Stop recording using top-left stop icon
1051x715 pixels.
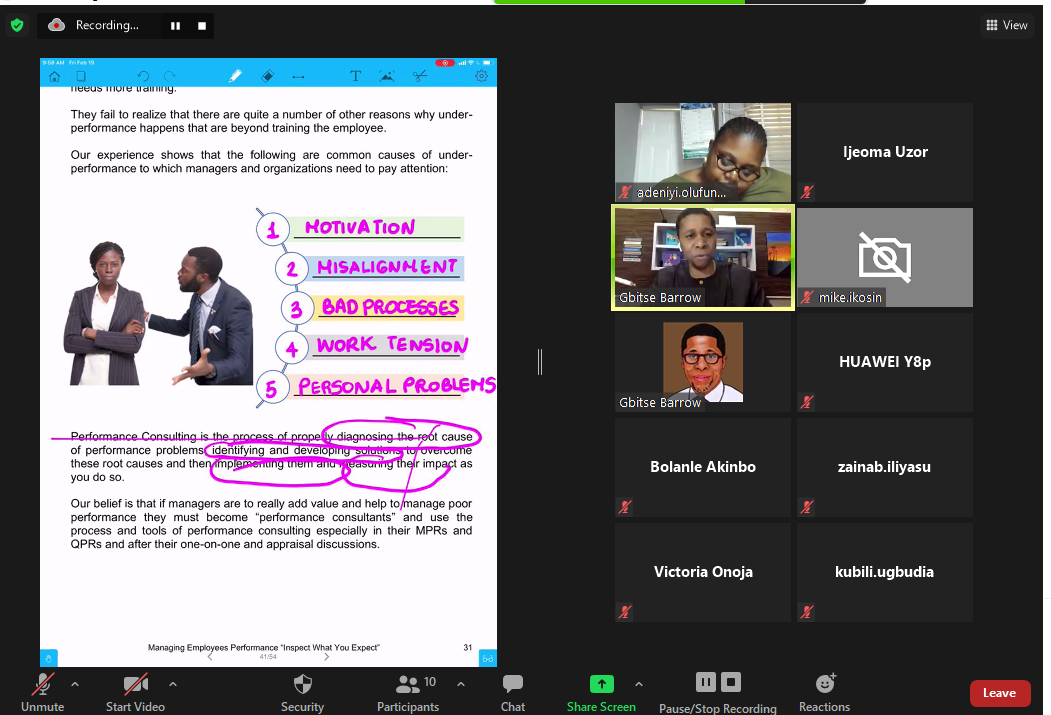point(202,25)
